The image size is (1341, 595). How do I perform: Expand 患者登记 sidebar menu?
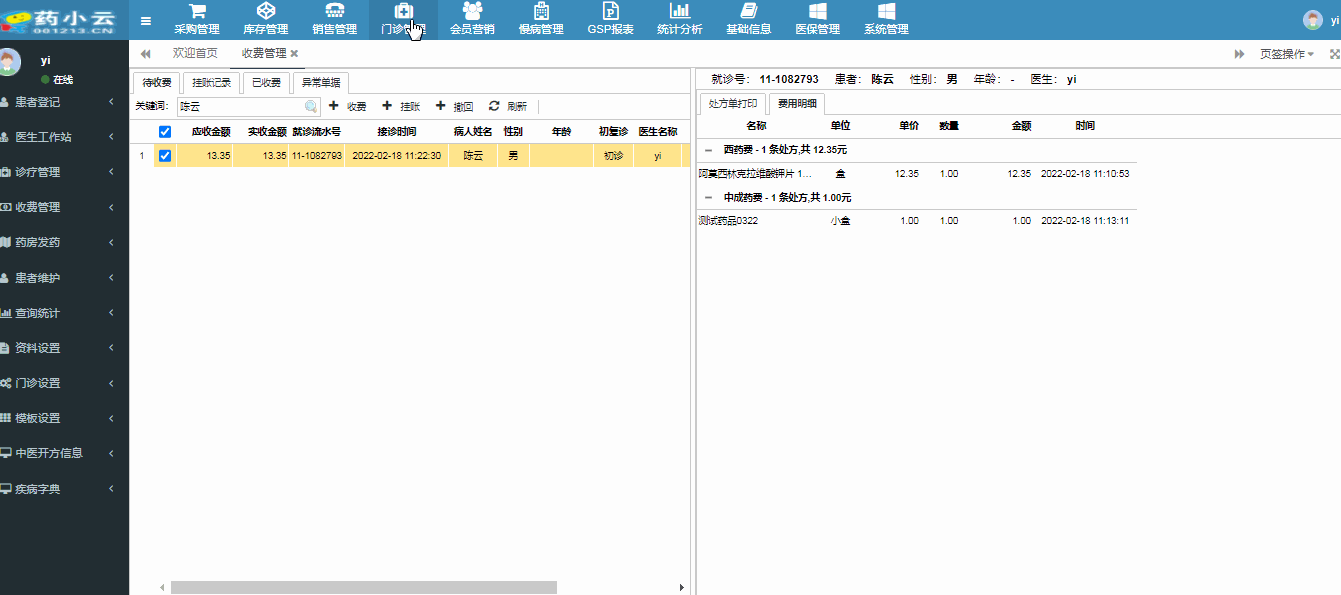pos(65,102)
